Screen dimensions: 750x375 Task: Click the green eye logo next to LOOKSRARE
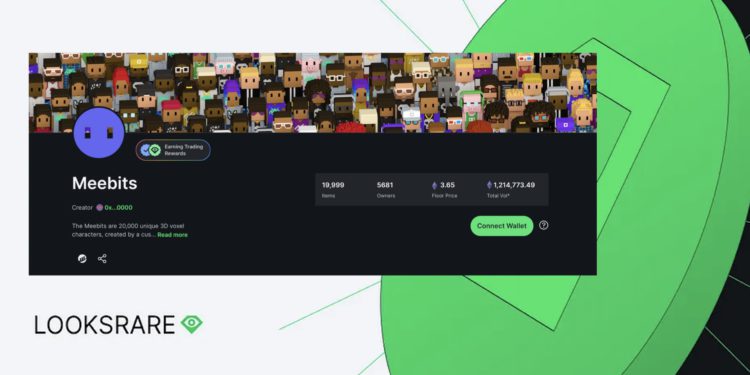[x=192, y=324]
